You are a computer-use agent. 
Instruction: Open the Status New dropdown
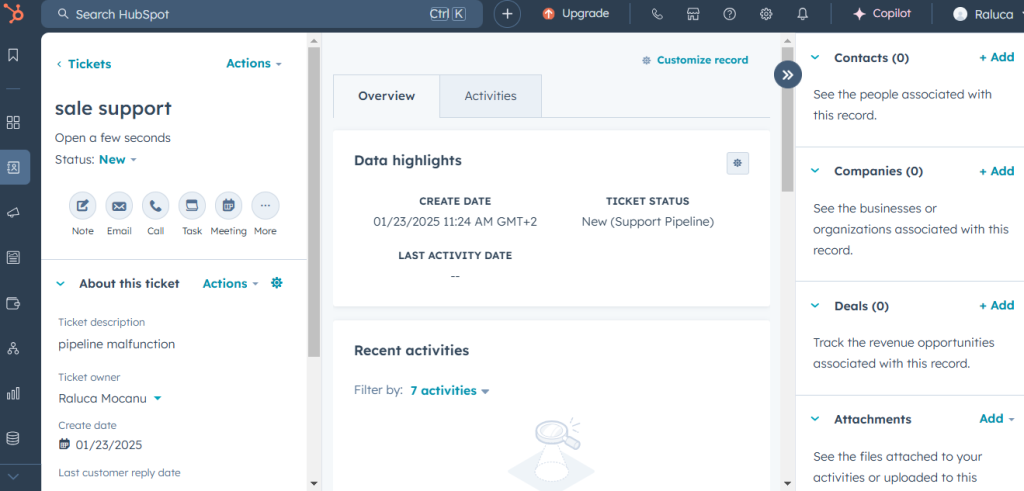point(118,159)
